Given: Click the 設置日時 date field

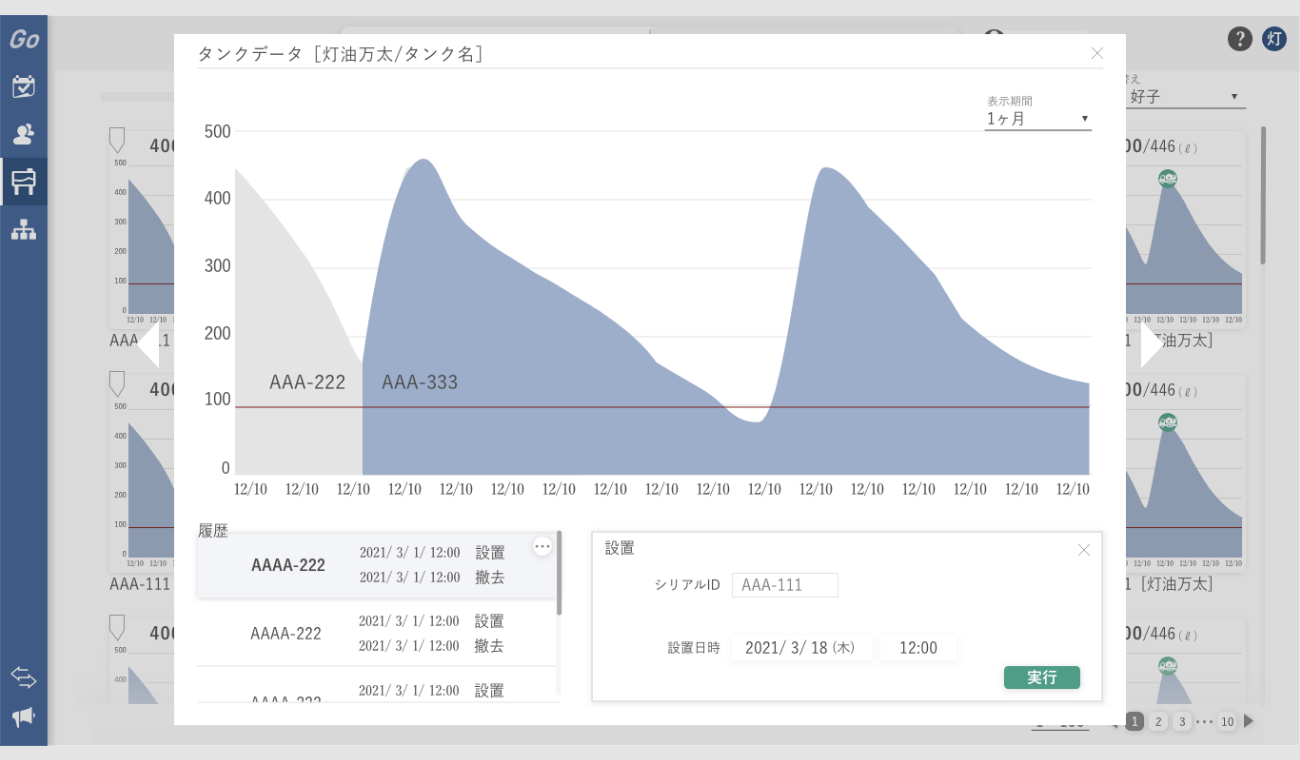Looking at the screenshot, I should pyautogui.click(x=802, y=648).
